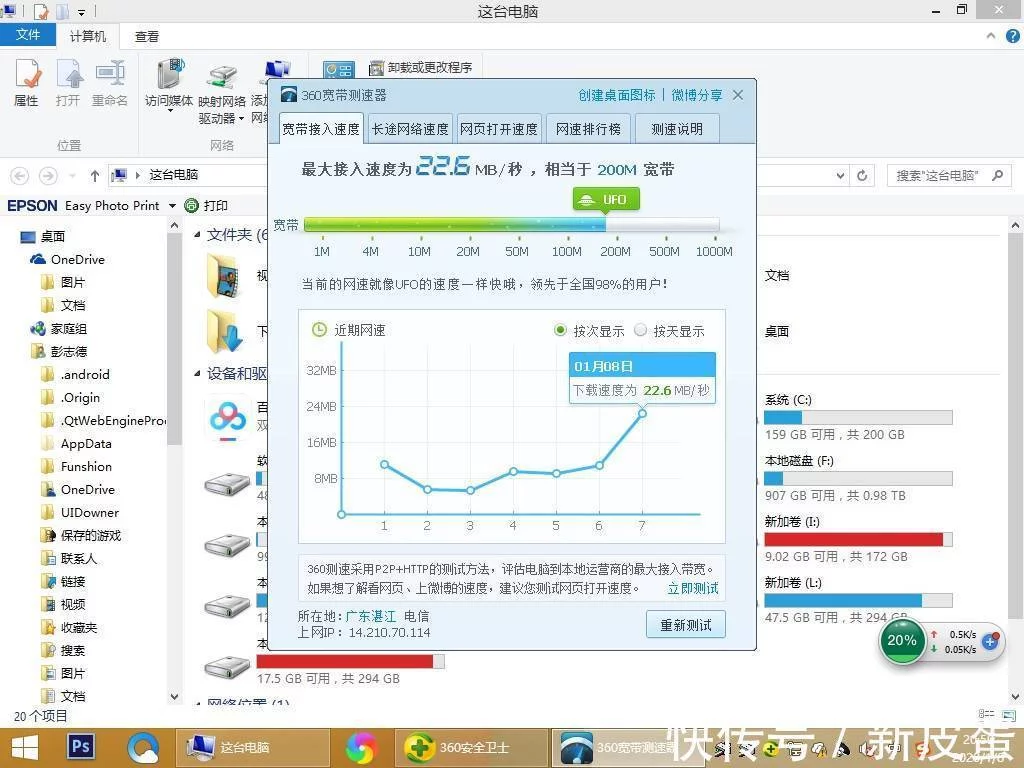Click the 映射网络驱动器 map drive icon

pos(222,76)
